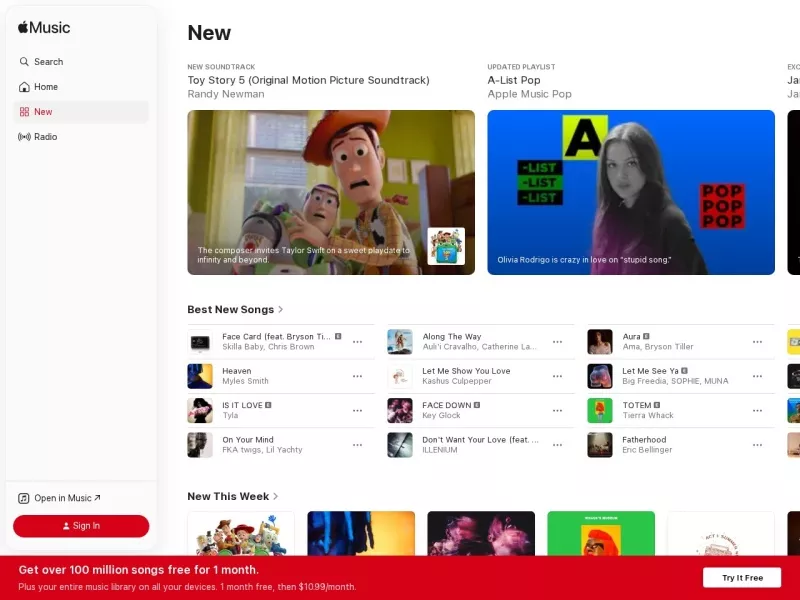Screen dimensions: 800x600
Task: Click the Radio broadcast icon
Action: [x=24, y=137]
